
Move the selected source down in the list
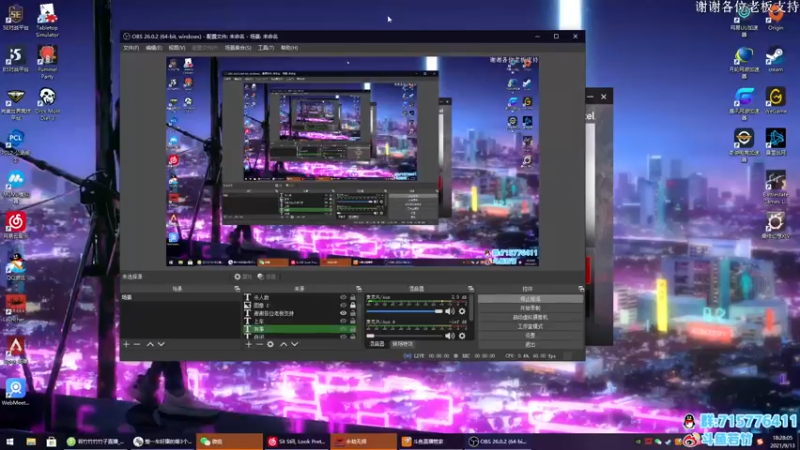click(x=294, y=344)
